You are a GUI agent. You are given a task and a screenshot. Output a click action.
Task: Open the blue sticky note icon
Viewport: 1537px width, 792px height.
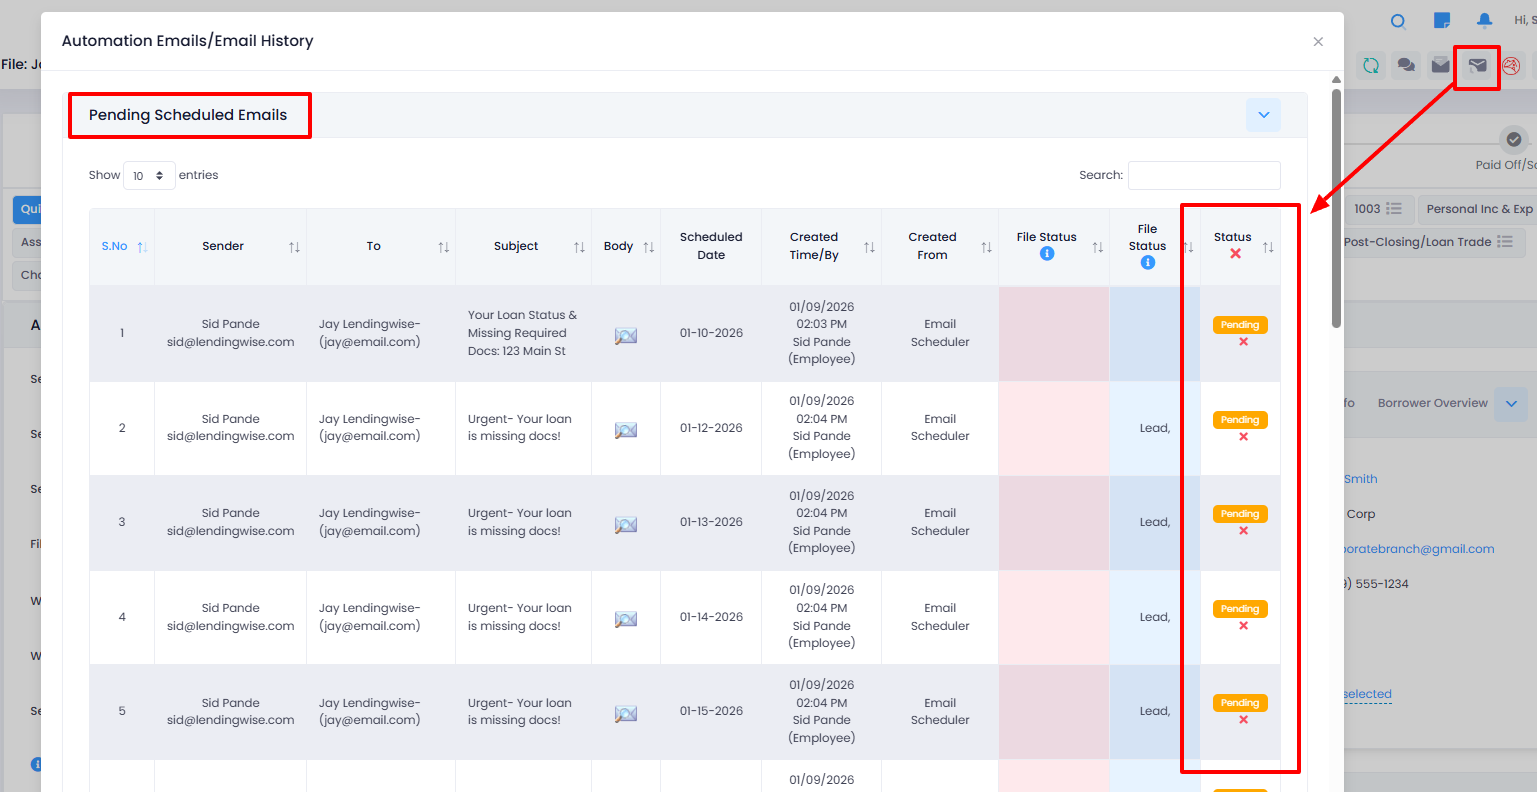1442,21
